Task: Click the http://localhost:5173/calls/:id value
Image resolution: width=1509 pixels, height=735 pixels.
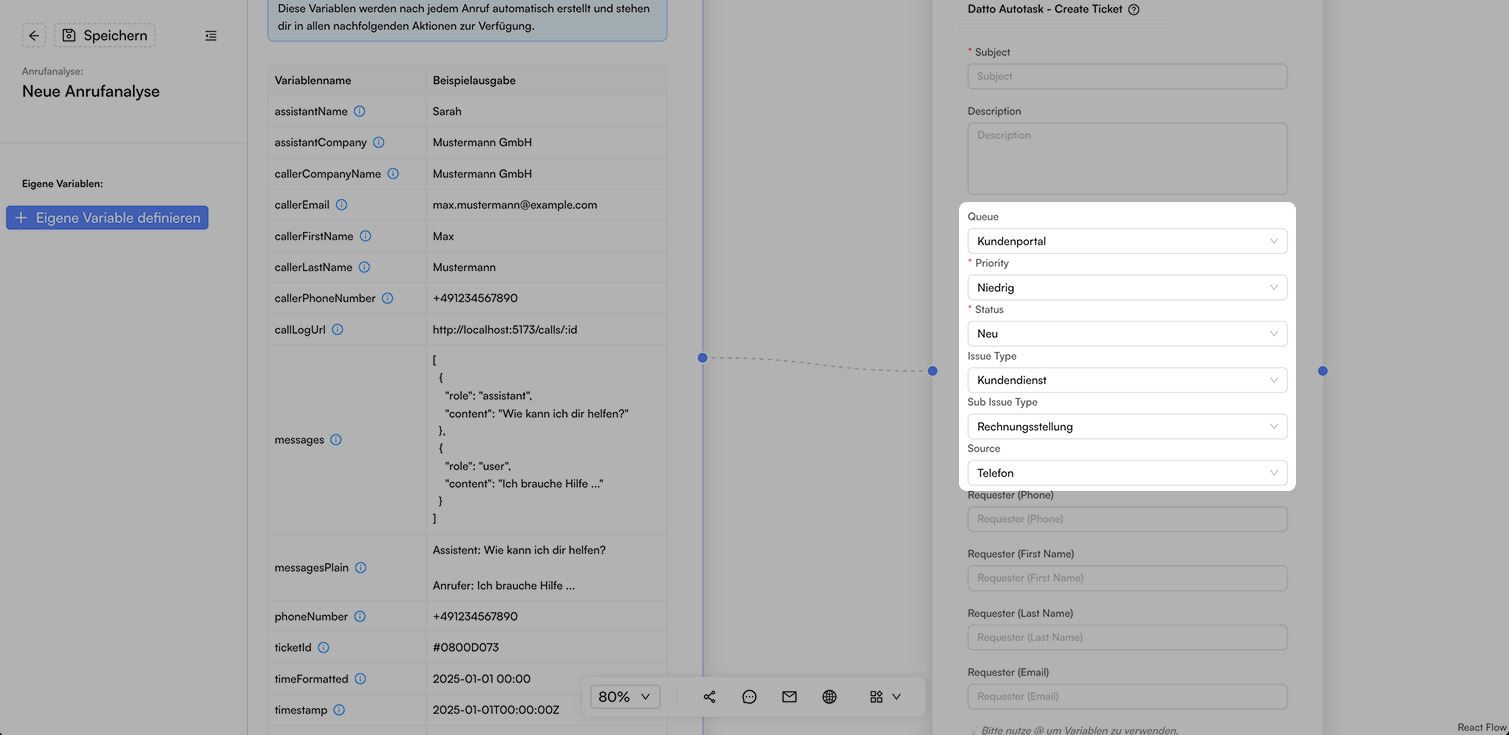Action: coord(505,329)
